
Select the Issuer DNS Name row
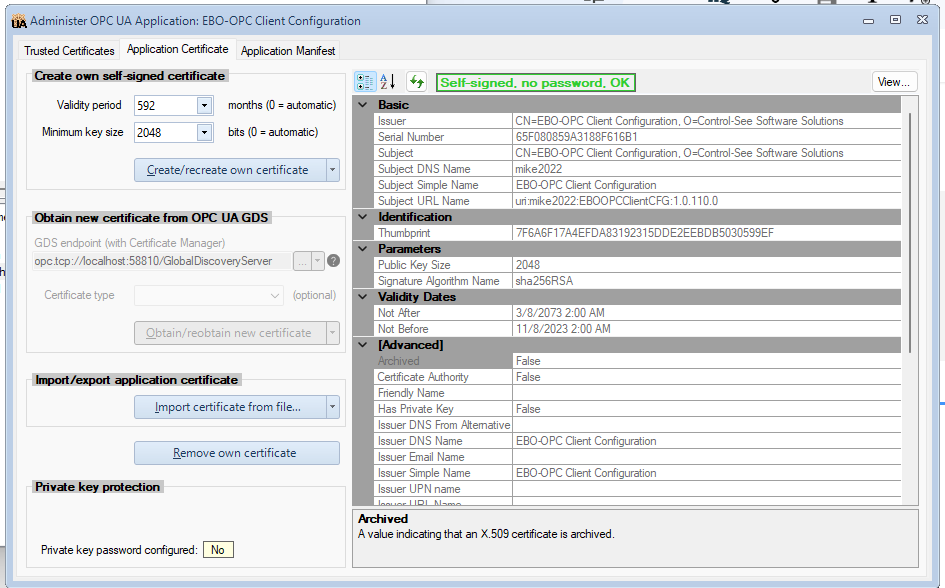coord(638,441)
